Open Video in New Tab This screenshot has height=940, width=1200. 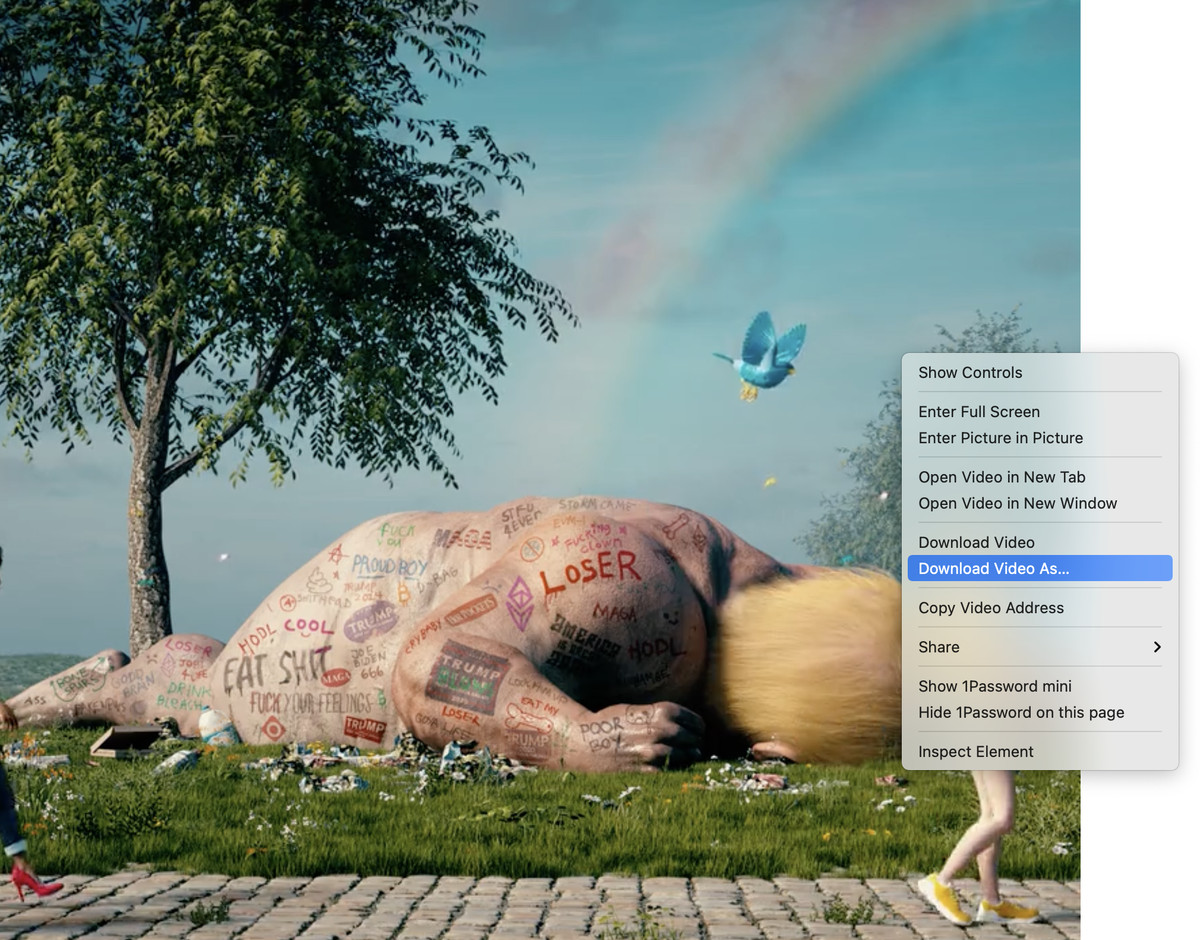click(1001, 477)
